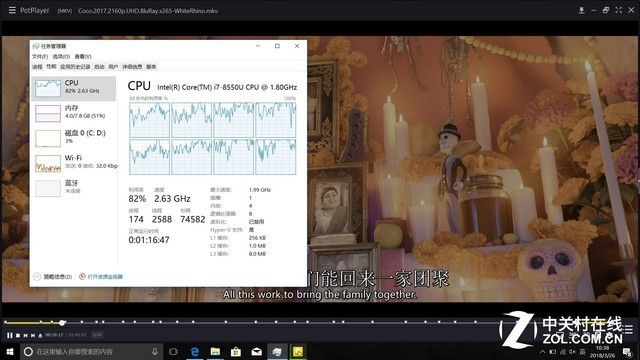640x360 pixels.
Task: Click the battery icon in tray
Action: (553, 352)
